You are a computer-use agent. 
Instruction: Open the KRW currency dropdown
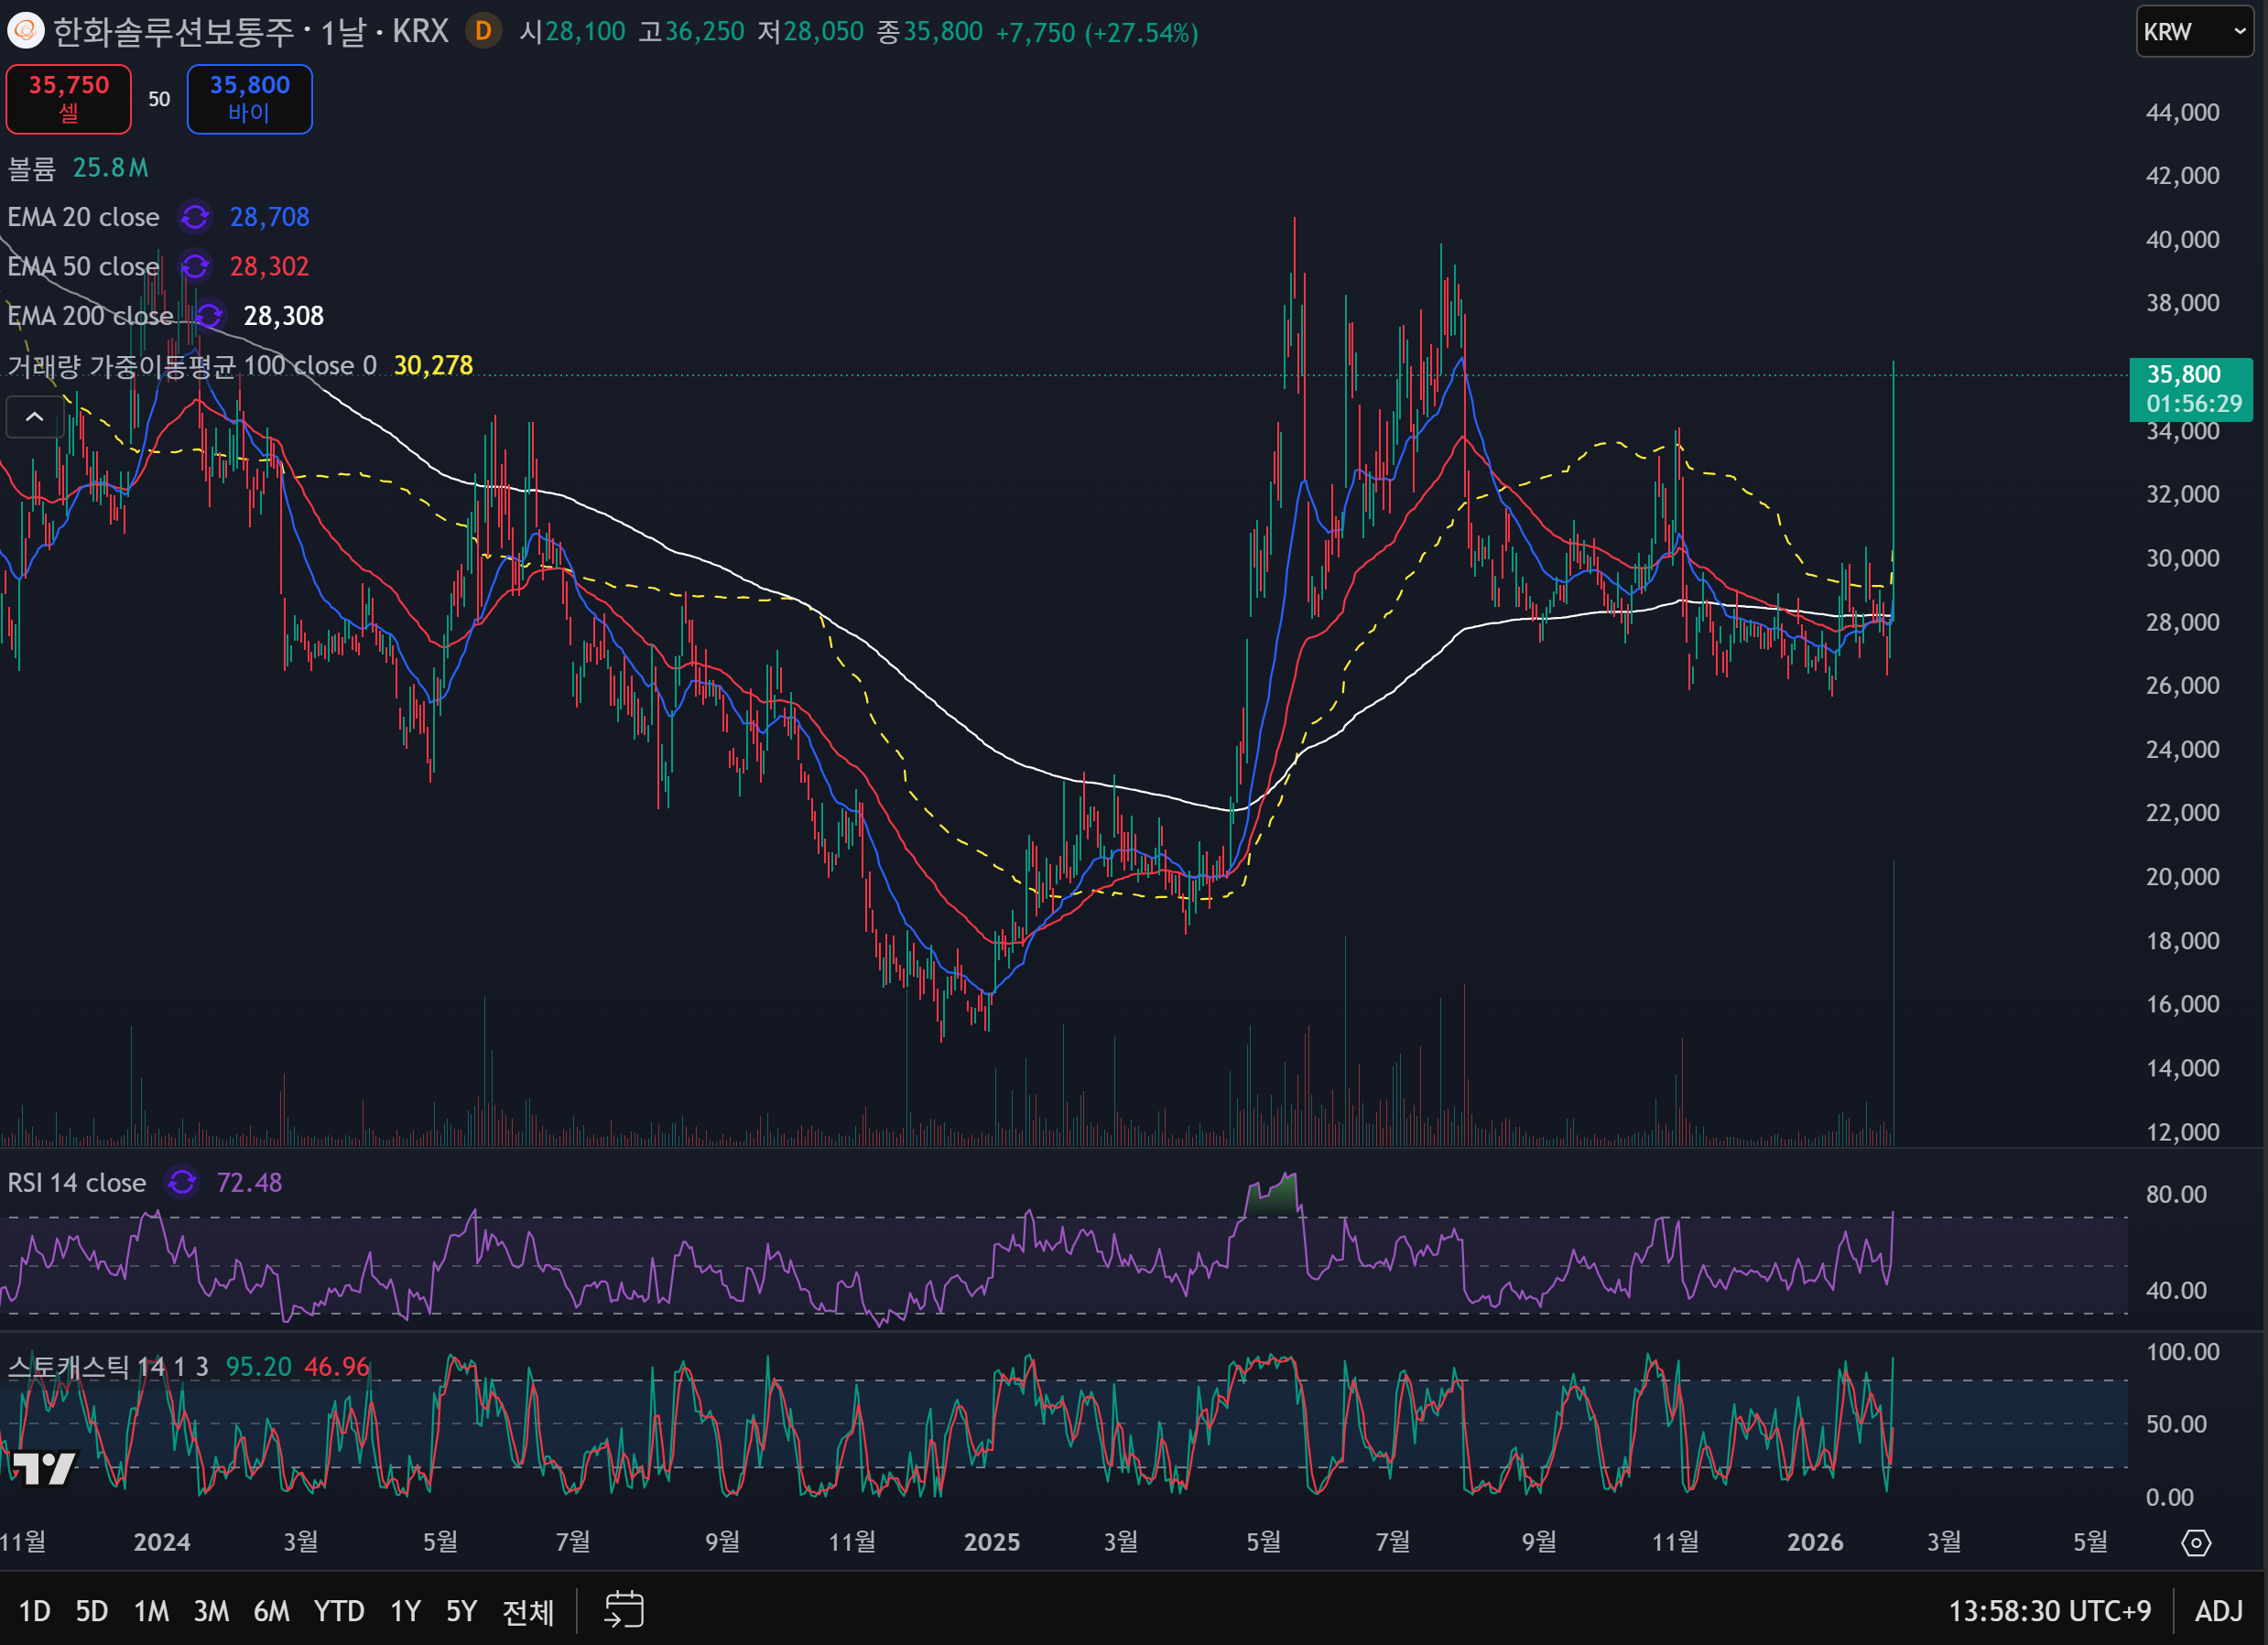(x=2194, y=31)
